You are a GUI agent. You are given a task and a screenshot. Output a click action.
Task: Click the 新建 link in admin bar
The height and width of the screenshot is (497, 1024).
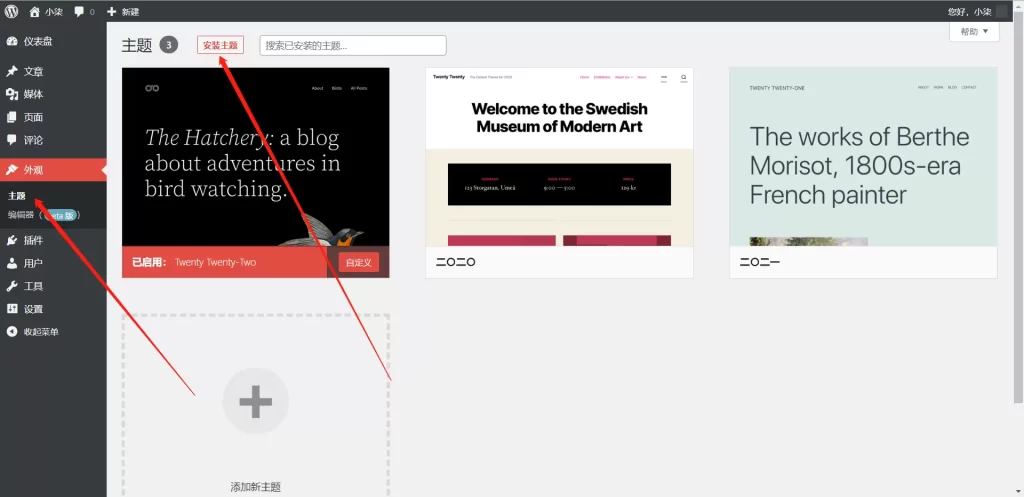[130, 12]
